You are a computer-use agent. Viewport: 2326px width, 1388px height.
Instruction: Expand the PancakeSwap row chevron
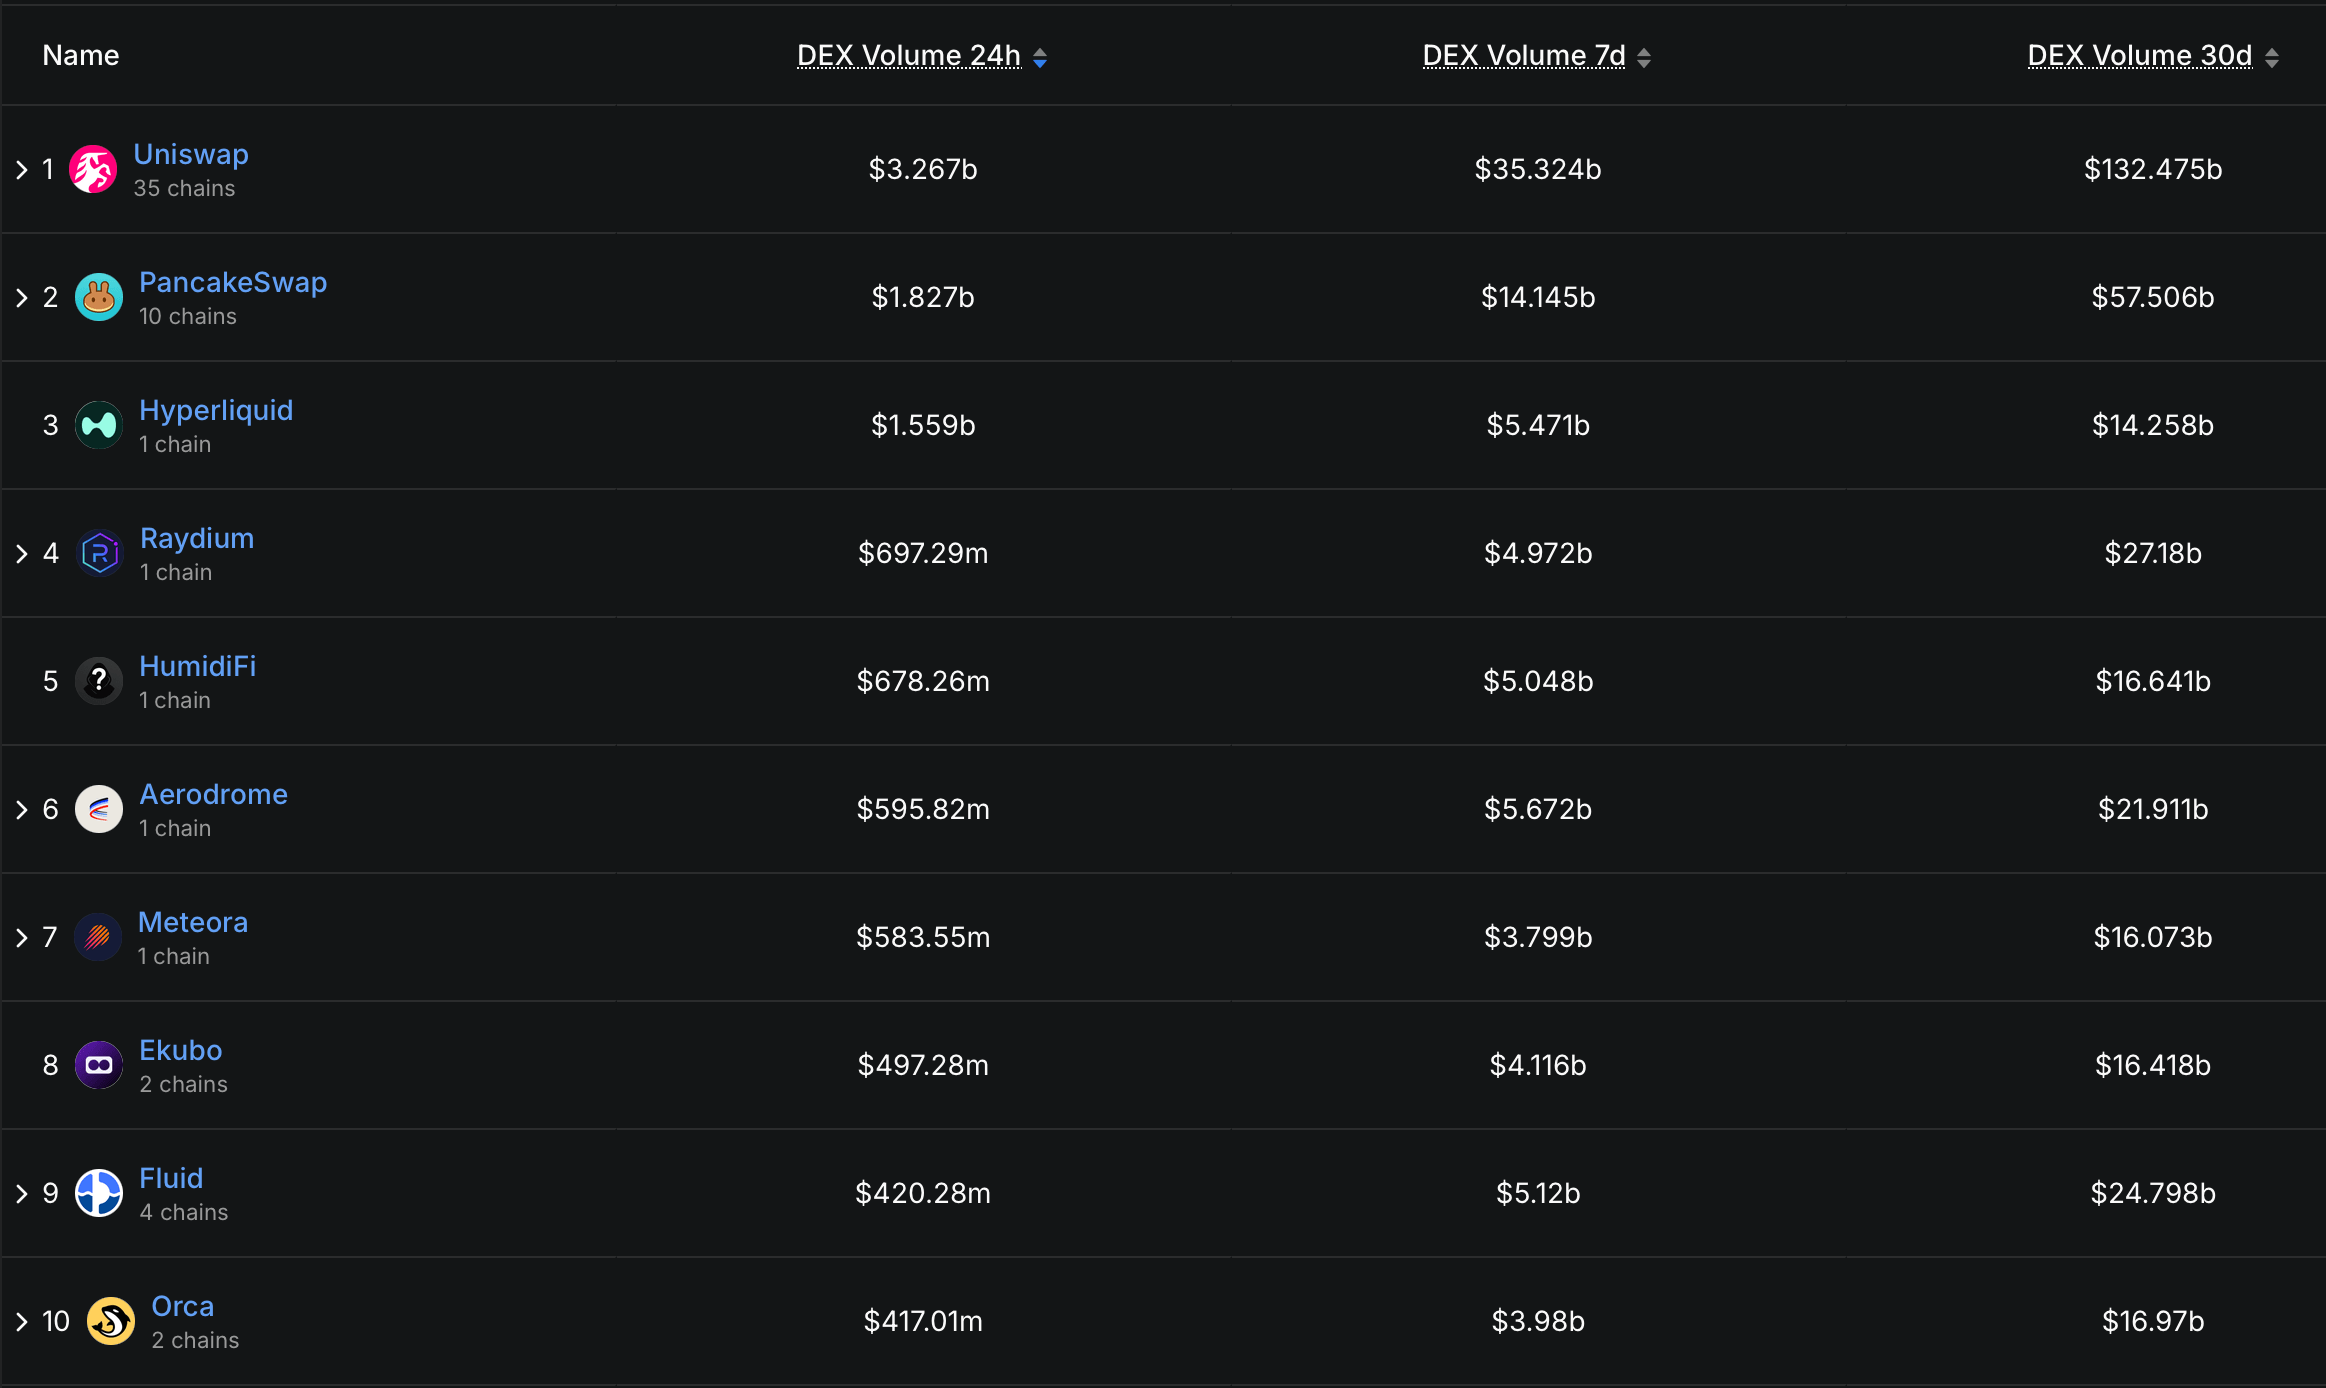click(x=22, y=298)
